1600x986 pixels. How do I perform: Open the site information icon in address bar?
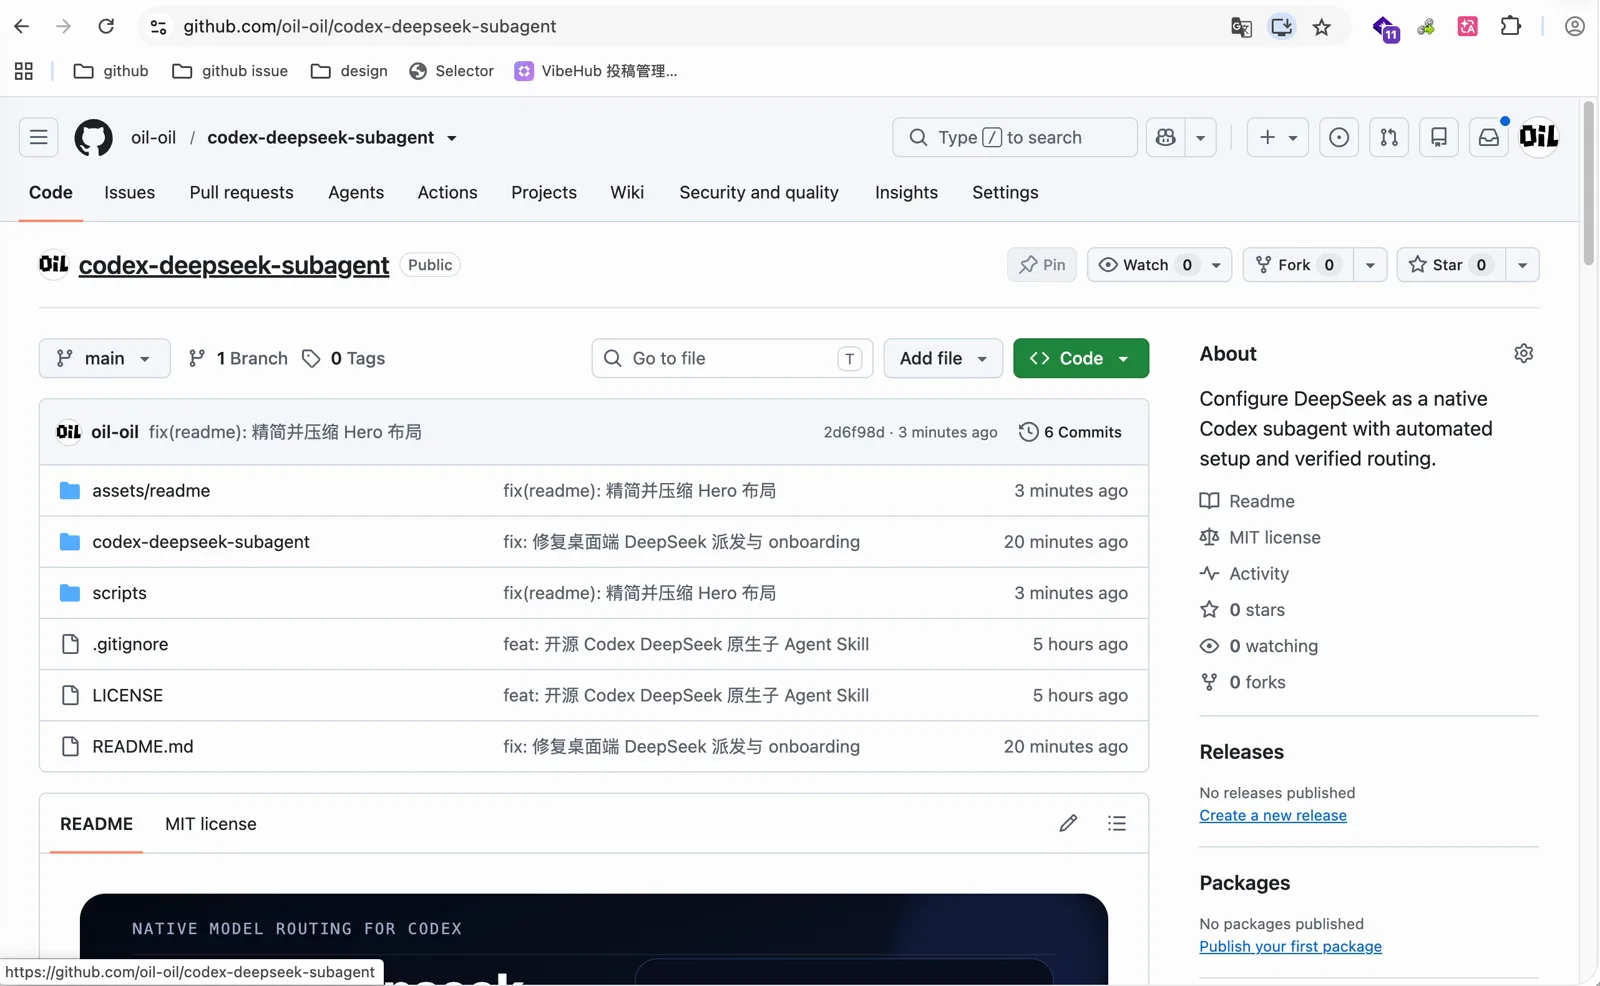(158, 27)
